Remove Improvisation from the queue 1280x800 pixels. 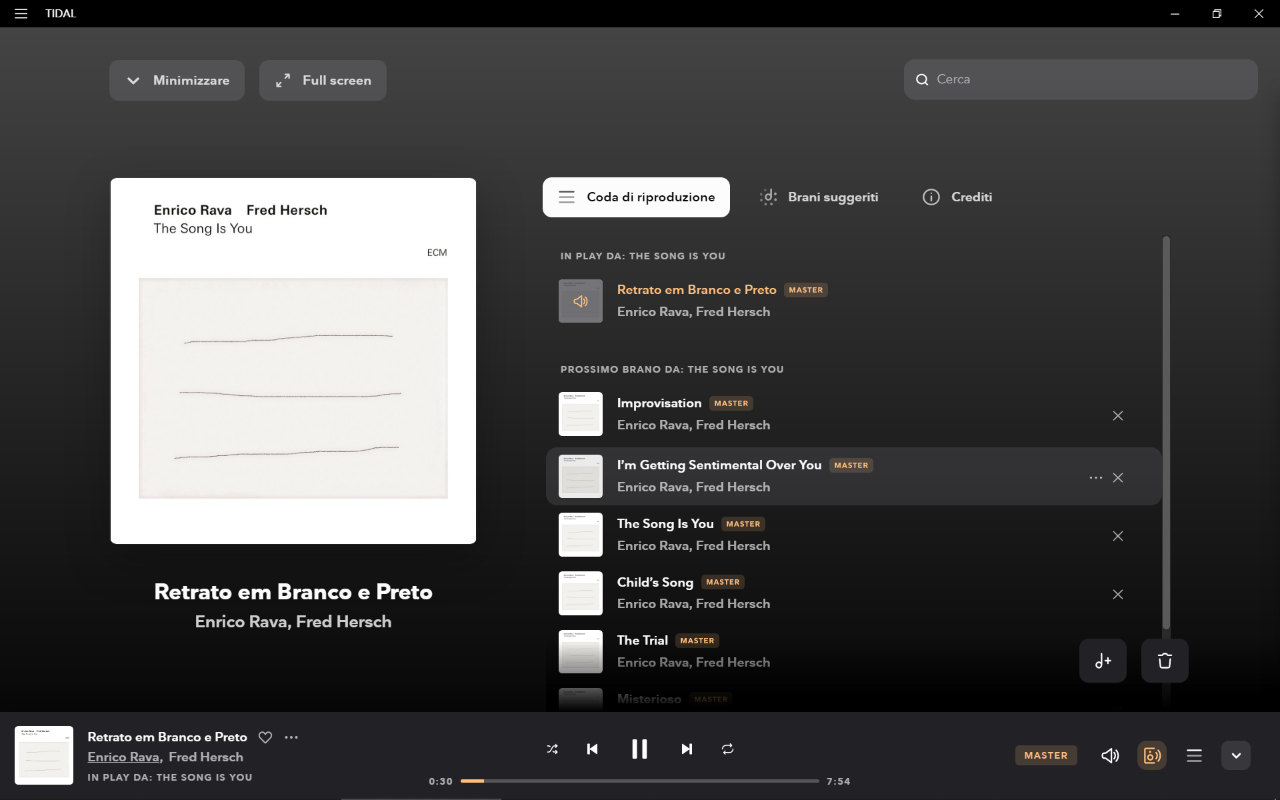pos(1118,415)
